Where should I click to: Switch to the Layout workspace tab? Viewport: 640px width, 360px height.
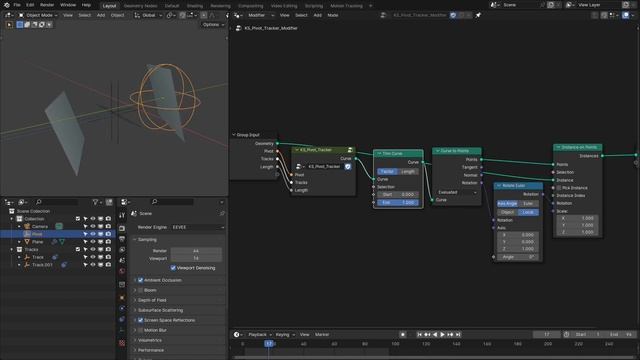point(109,6)
